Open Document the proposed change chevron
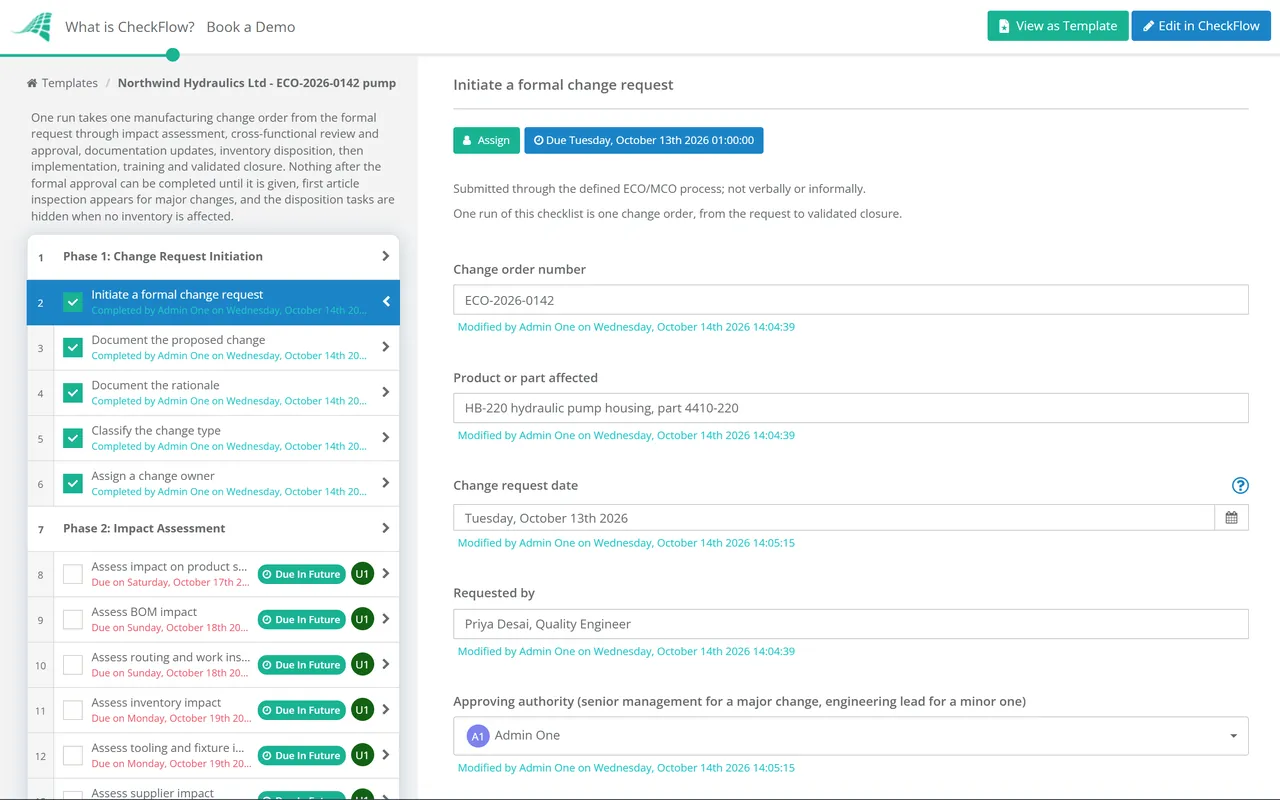 (386, 347)
